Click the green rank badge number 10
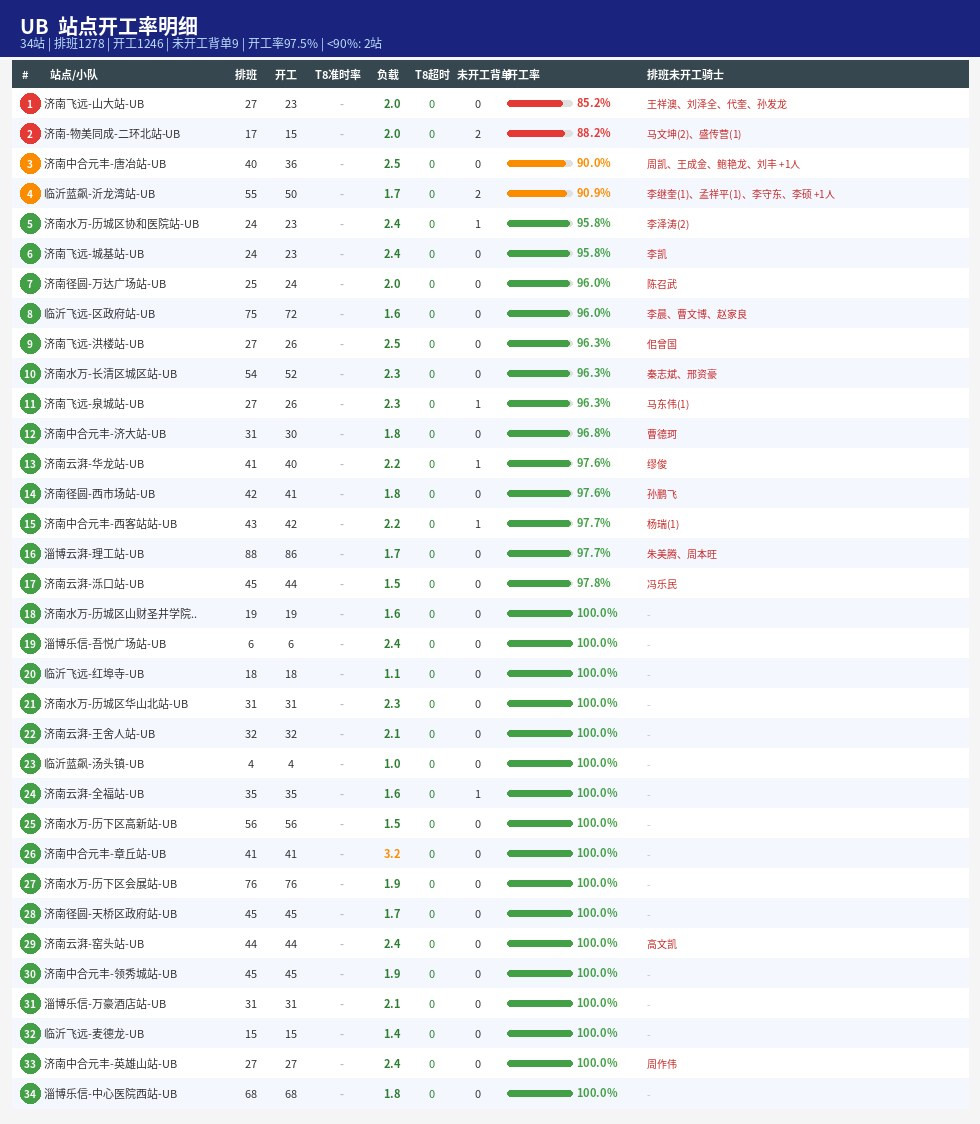The height and width of the screenshot is (1124, 980). point(29,374)
